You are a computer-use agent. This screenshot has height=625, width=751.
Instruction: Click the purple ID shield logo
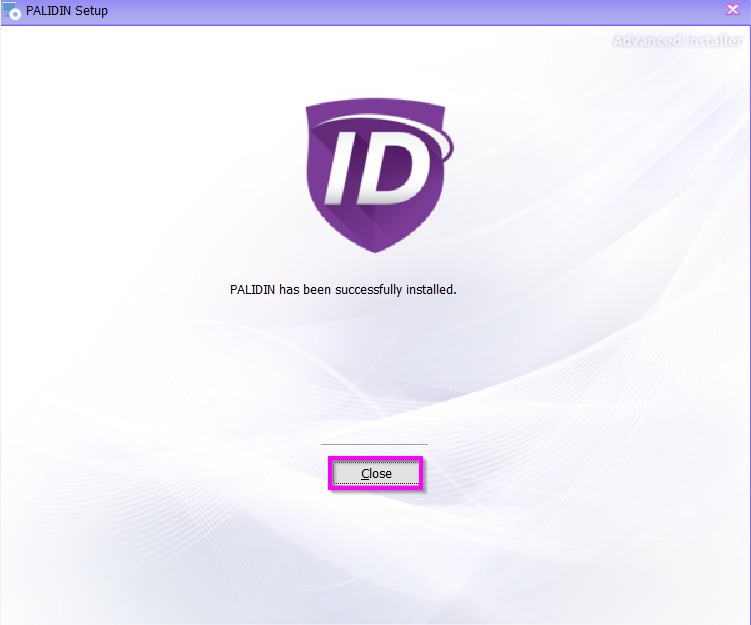379,175
